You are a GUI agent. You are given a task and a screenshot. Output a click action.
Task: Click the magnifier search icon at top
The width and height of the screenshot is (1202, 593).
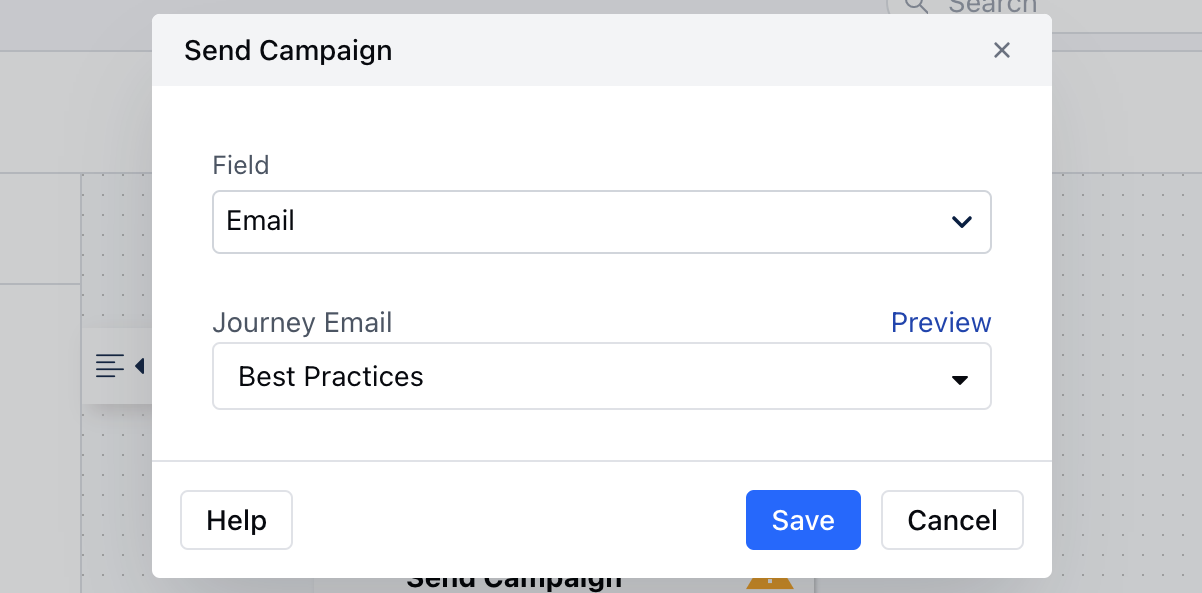917,5
